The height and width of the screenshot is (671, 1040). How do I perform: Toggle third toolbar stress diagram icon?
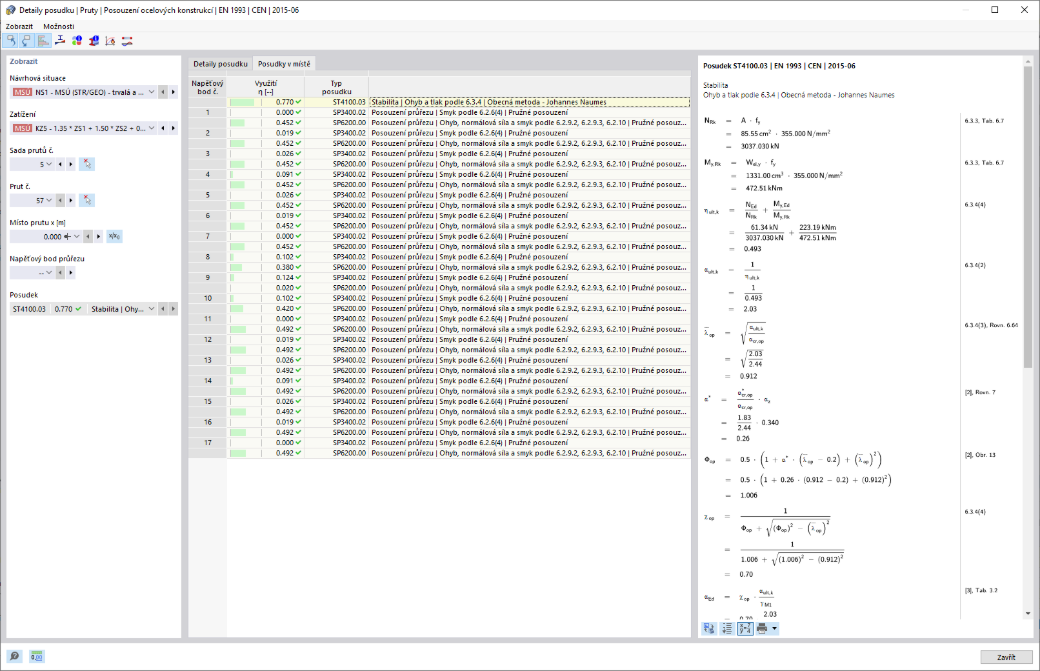(x=43, y=41)
